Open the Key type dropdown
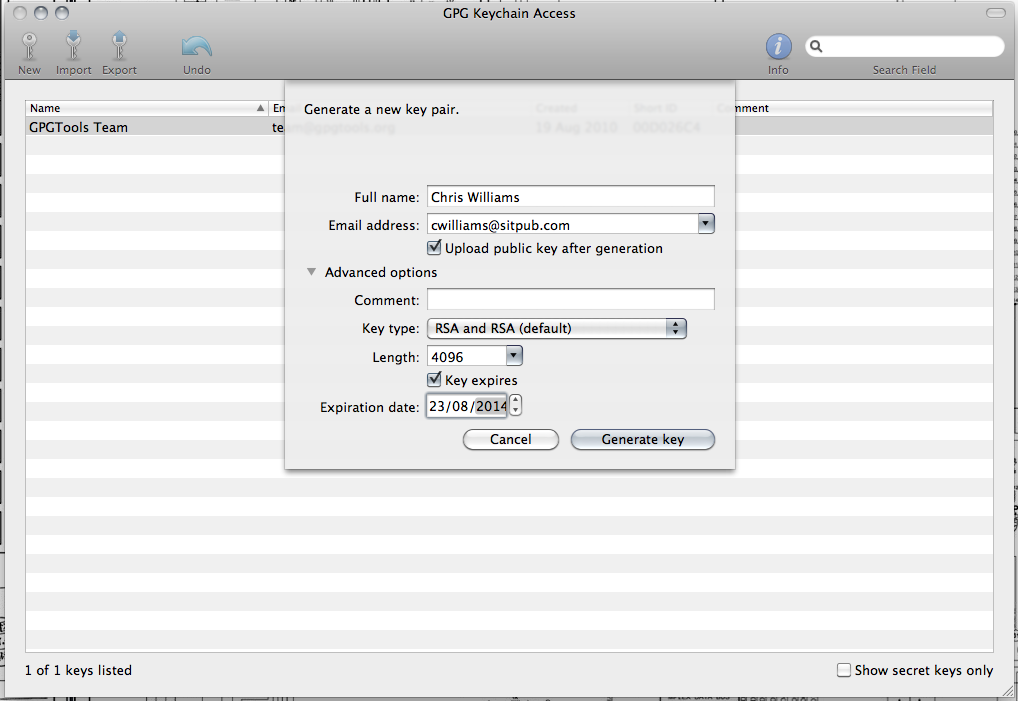This screenshot has width=1018, height=701. (x=556, y=328)
